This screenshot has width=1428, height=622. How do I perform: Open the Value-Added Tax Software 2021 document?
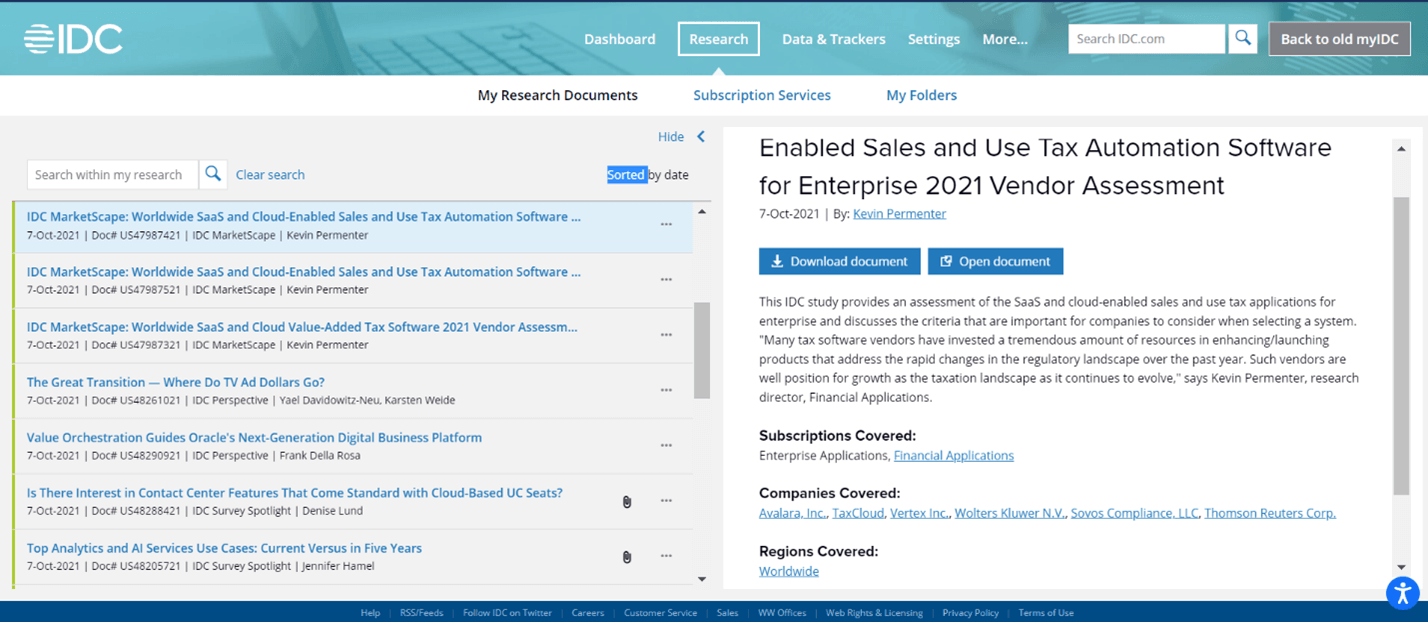(x=302, y=327)
